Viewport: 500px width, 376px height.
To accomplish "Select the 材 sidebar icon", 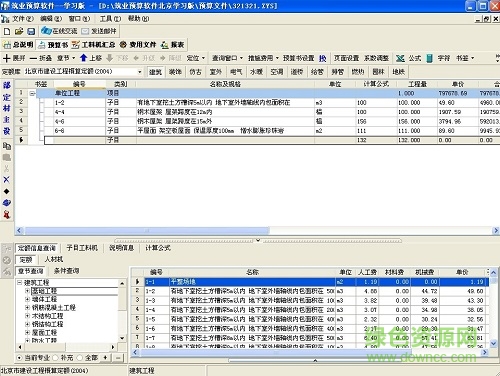I will [7, 108].
